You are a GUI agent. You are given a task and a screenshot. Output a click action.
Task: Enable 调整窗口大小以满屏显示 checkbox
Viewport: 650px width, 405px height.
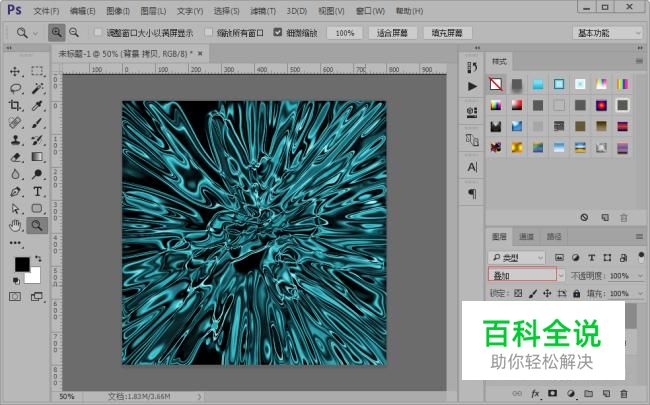click(x=98, y=32)
